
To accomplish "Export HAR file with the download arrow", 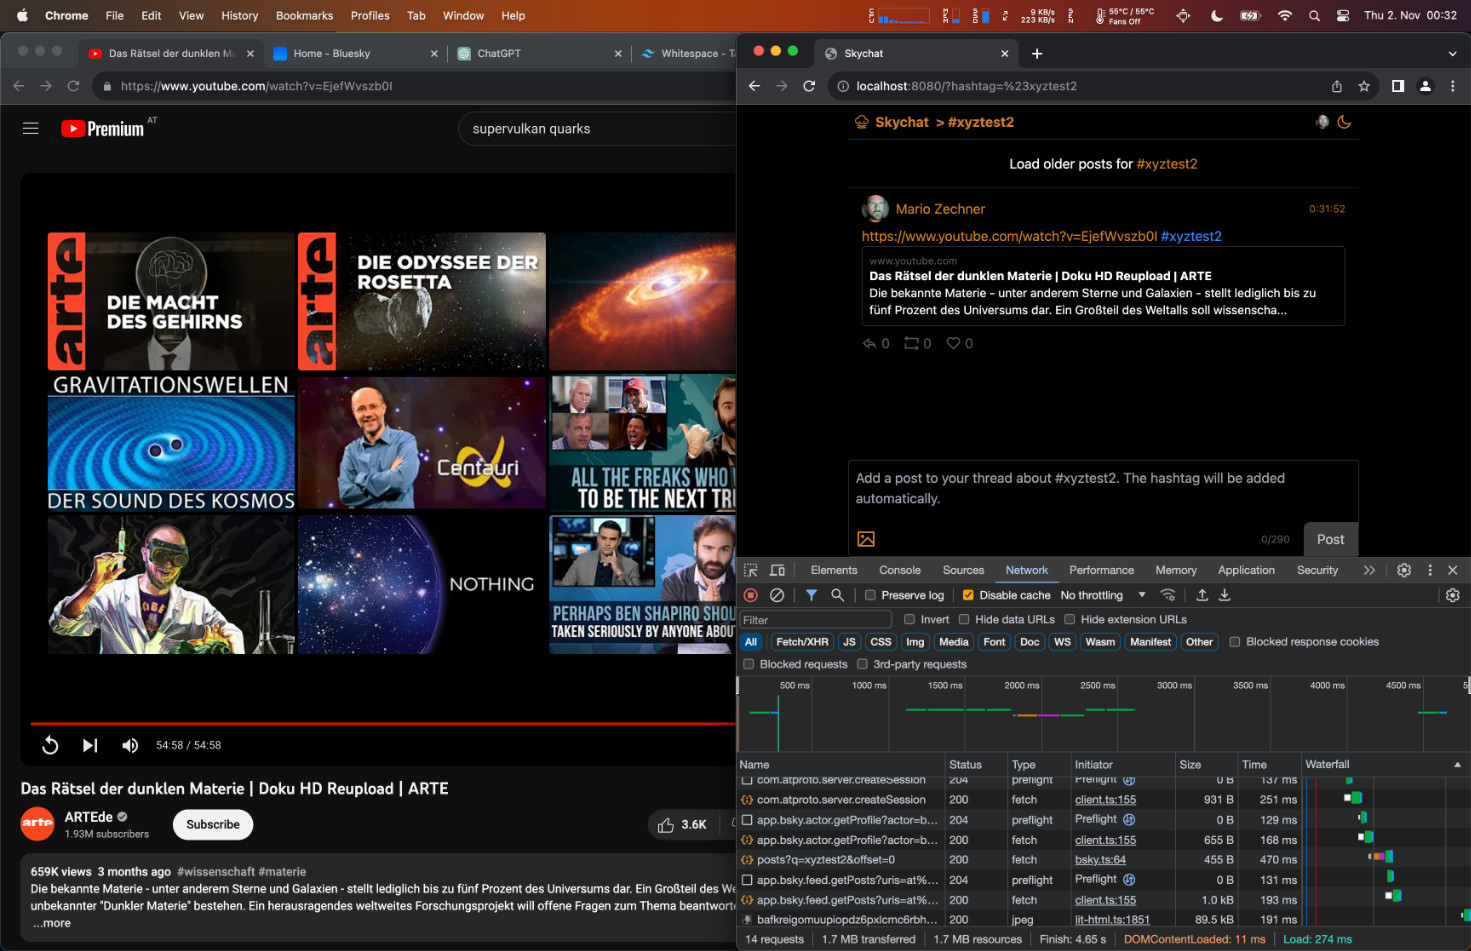I will coord(1224,595).
